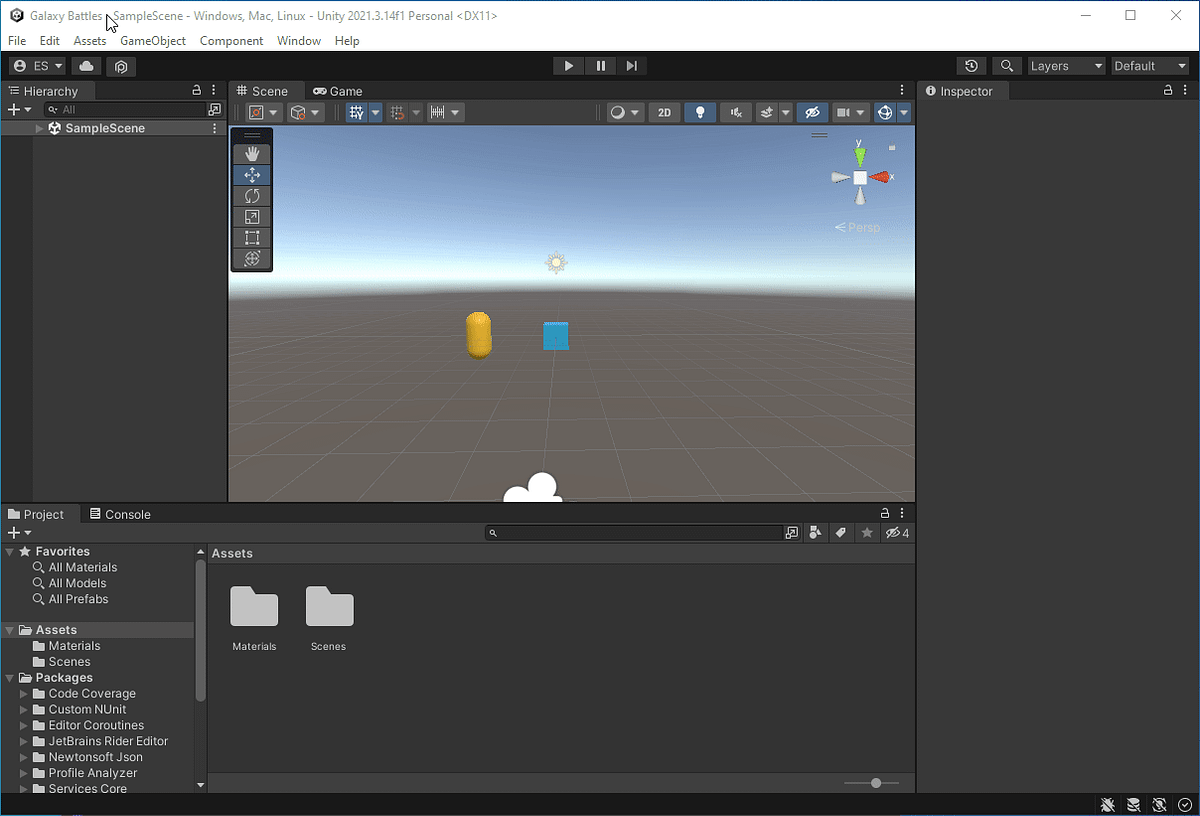Select the Scale tool
Viewport: 1200px width, 816px height.
coord(251,216)
